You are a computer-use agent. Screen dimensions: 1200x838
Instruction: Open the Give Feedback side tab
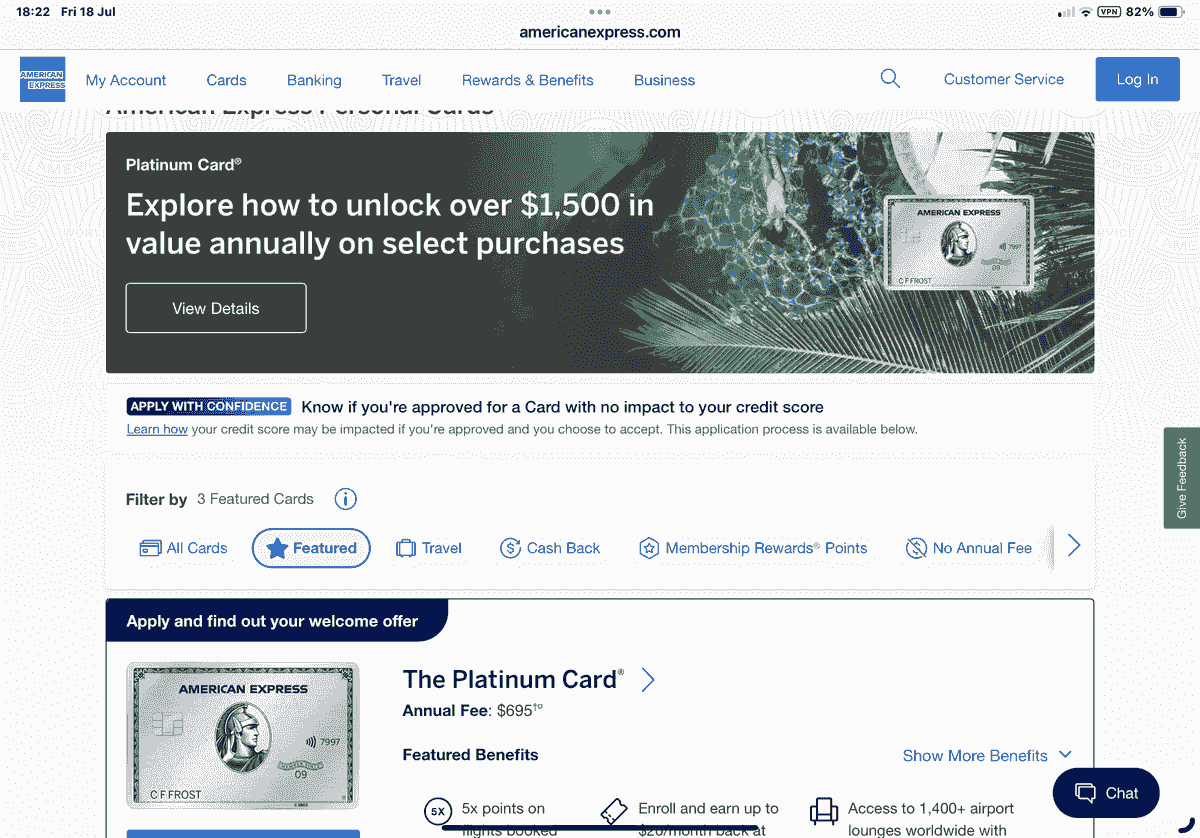(1182, 478)
